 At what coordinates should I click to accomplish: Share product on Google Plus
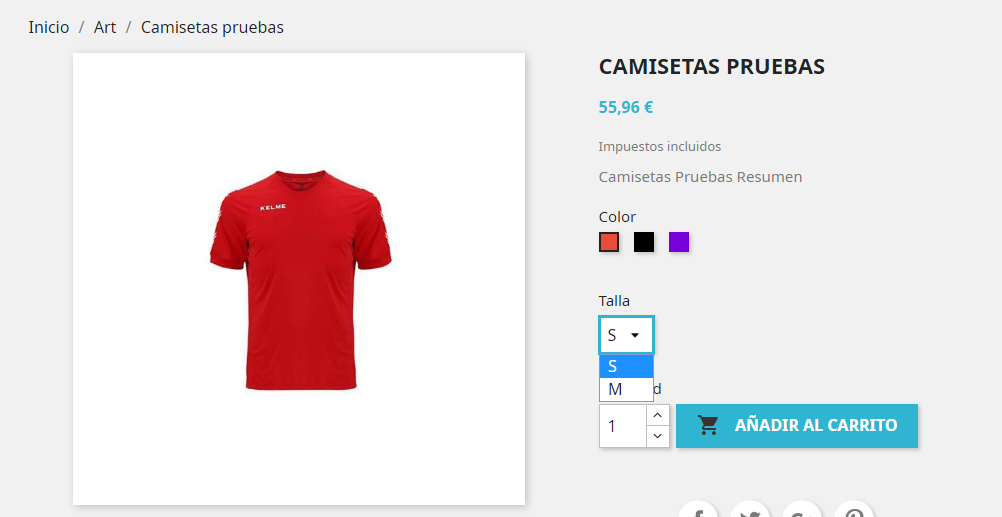click(x=801, y=511)
